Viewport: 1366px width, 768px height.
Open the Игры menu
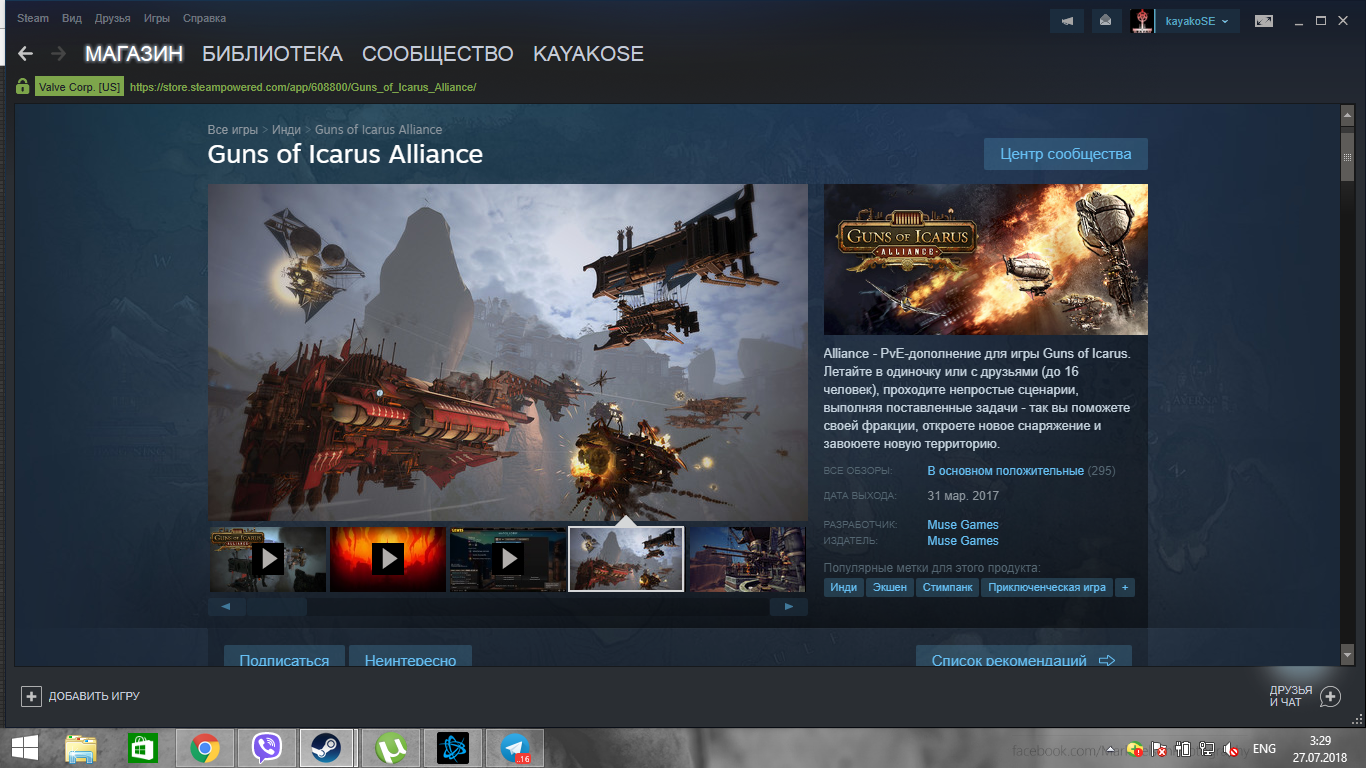click(x=156, y=18)
